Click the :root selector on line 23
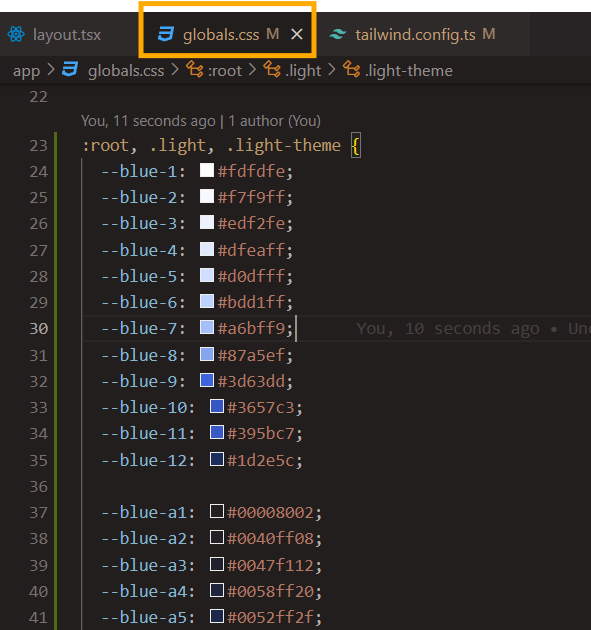 click(x=106, y=145)
